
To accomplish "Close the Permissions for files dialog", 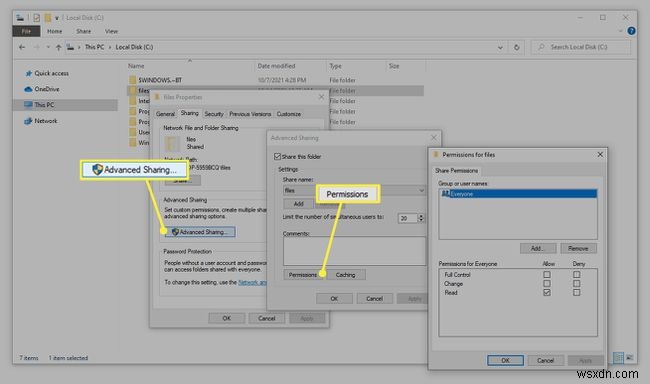I will click(x=600, y=155).
